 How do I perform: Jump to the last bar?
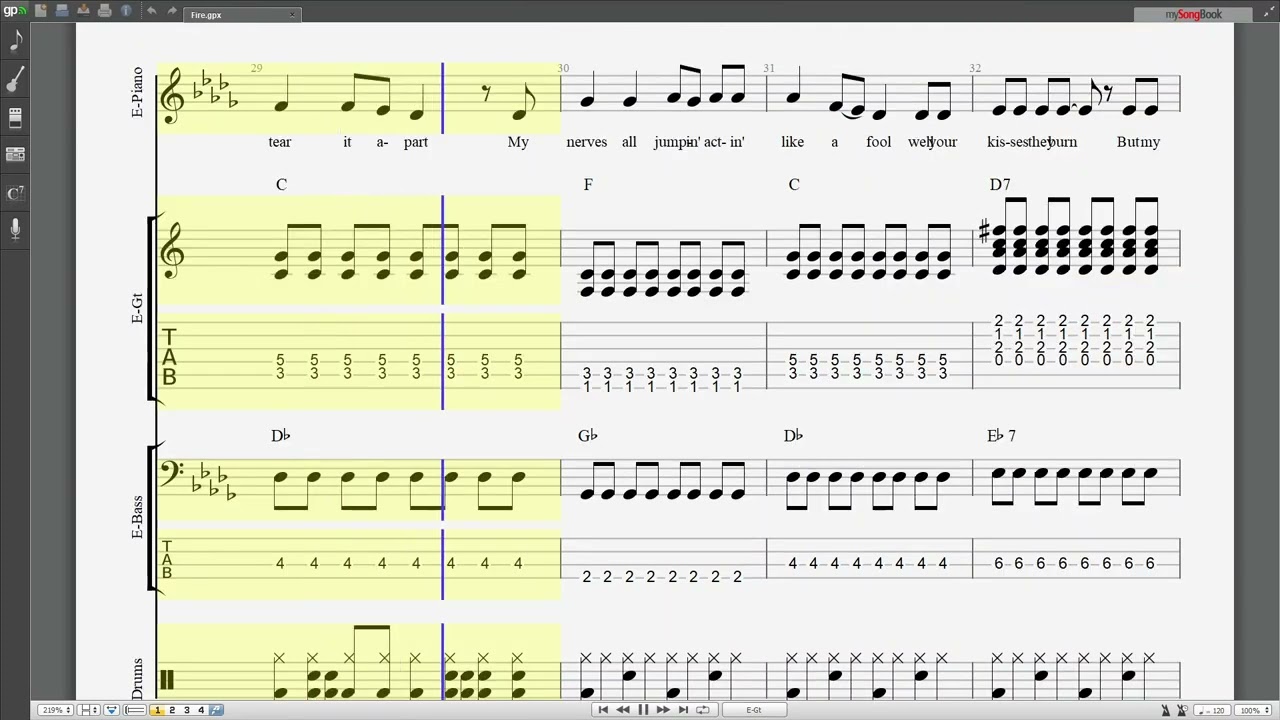(x=683, y=710)
